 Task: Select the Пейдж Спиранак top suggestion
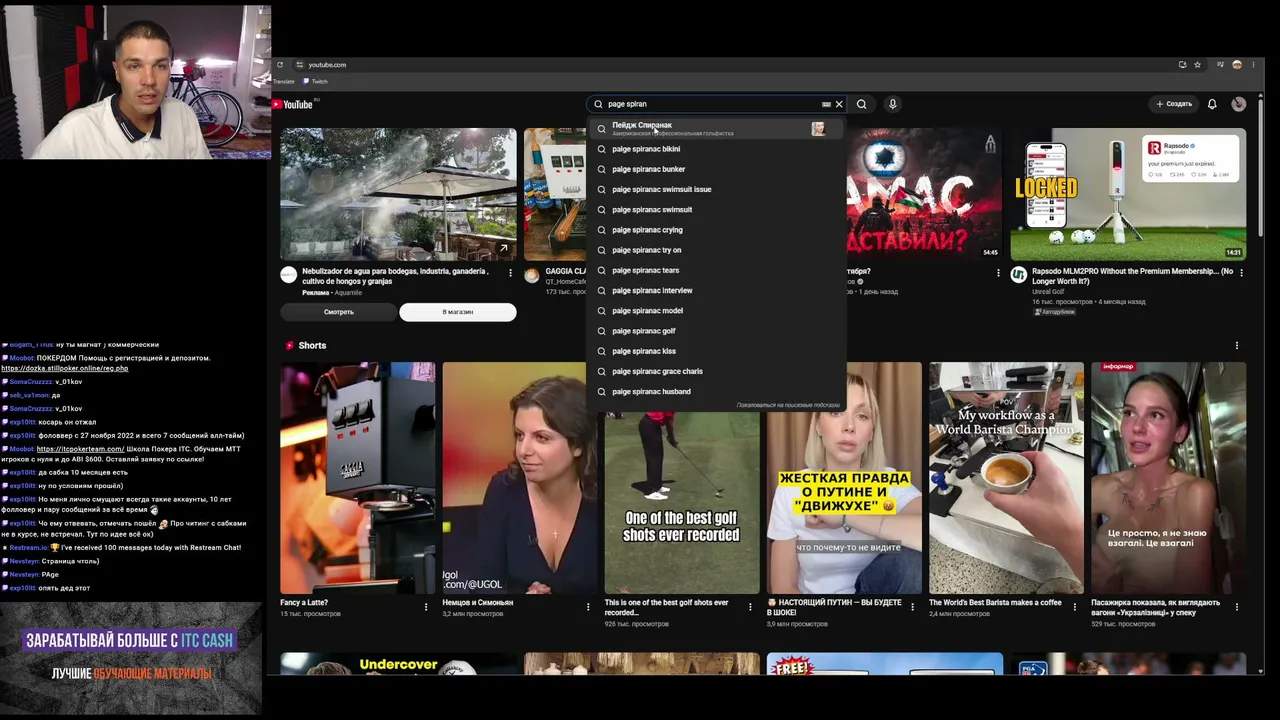[715, 128]
